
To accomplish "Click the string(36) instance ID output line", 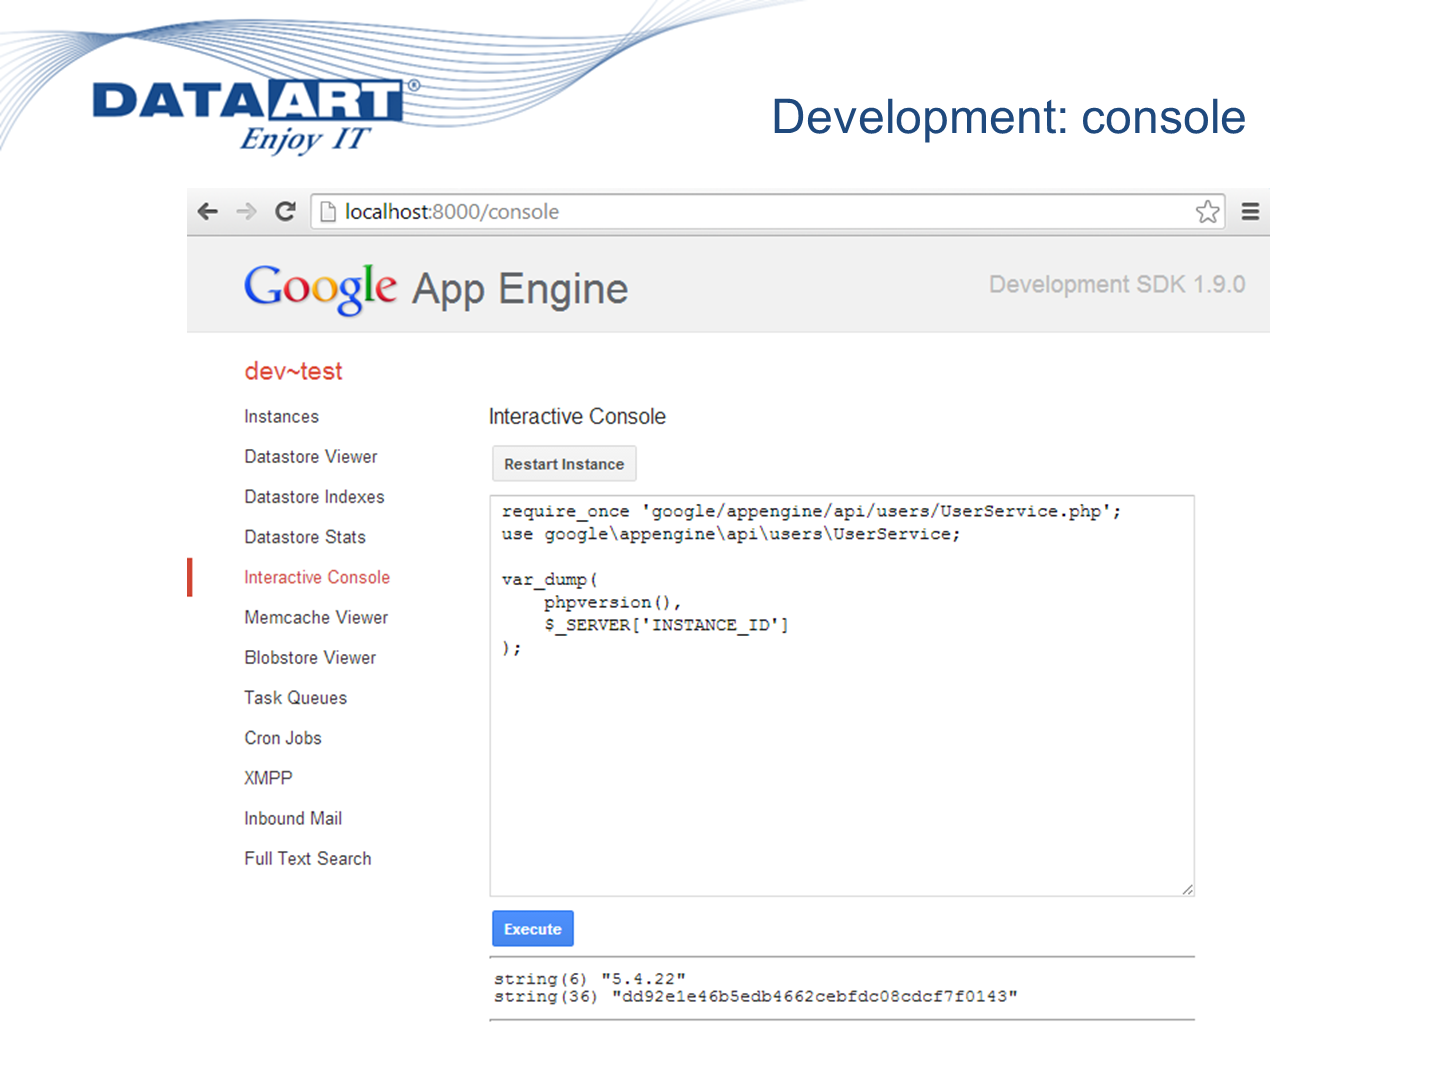I will click(x=756, y=996).
